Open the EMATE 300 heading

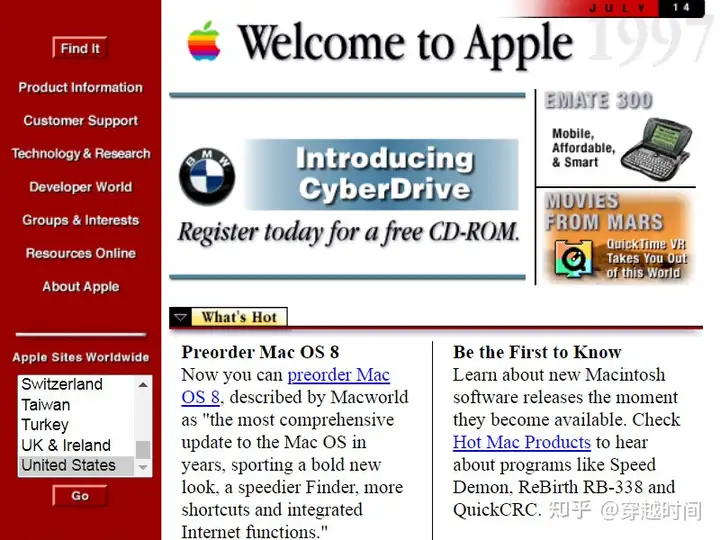point(598,100)
